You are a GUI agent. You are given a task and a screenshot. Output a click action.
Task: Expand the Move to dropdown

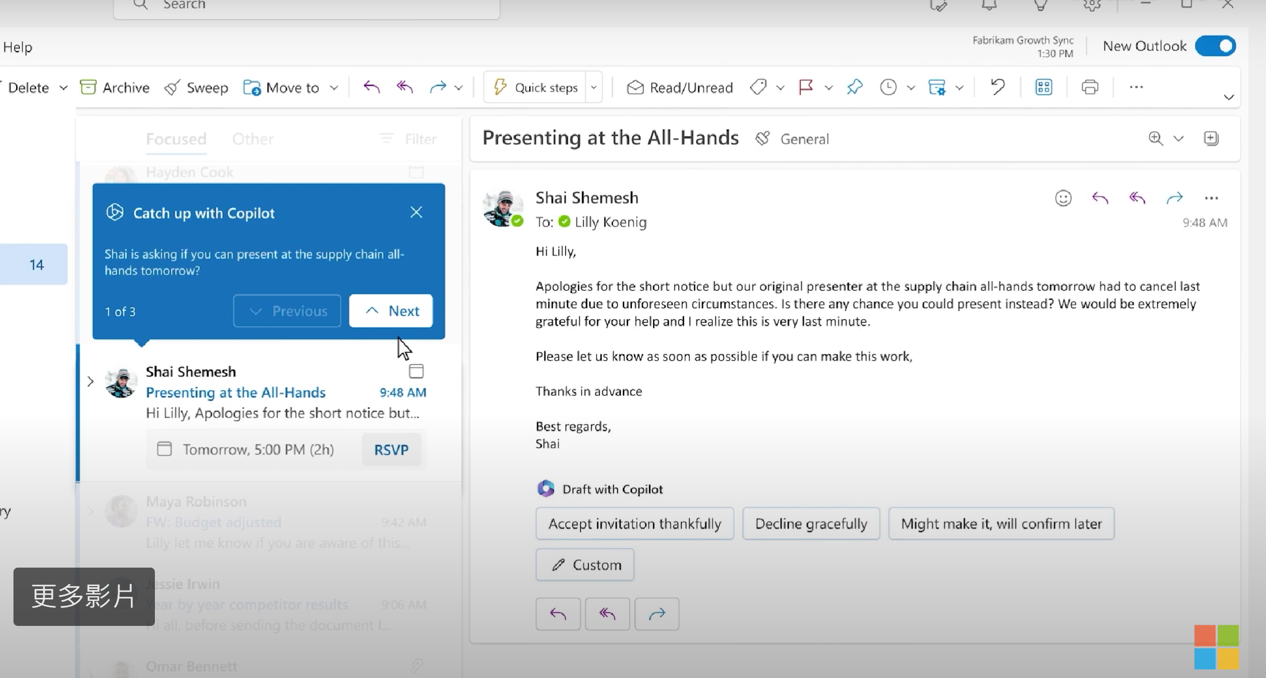point(334,87)
